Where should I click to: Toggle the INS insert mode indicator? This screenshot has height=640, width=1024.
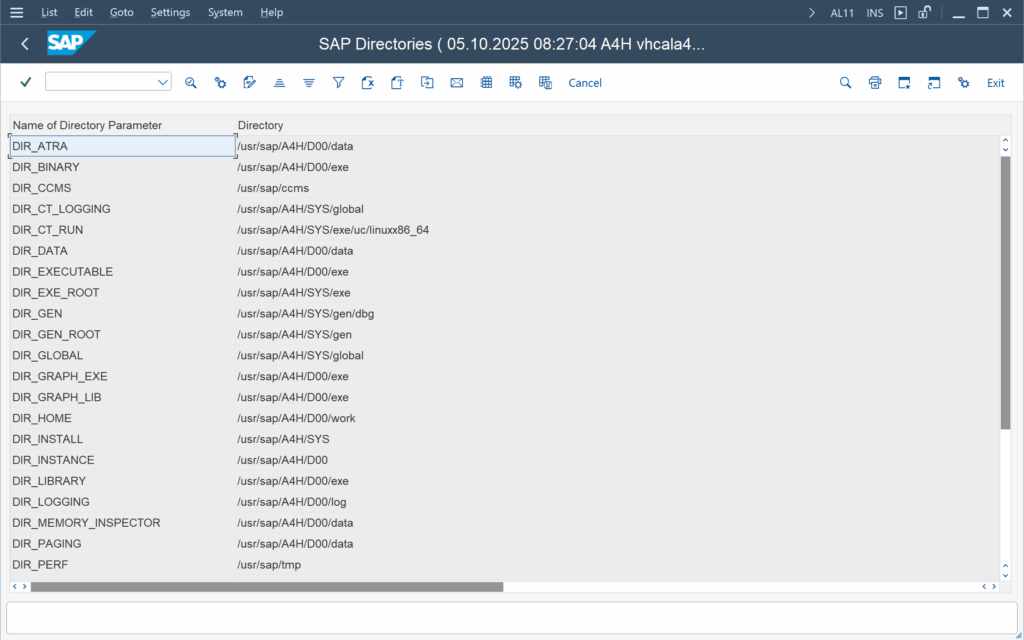click(x=875, y=13)
